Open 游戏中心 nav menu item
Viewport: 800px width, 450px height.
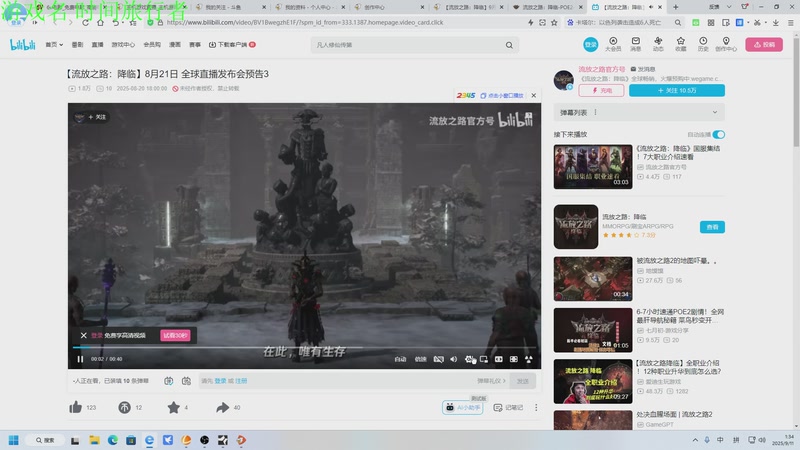point(123,45)
